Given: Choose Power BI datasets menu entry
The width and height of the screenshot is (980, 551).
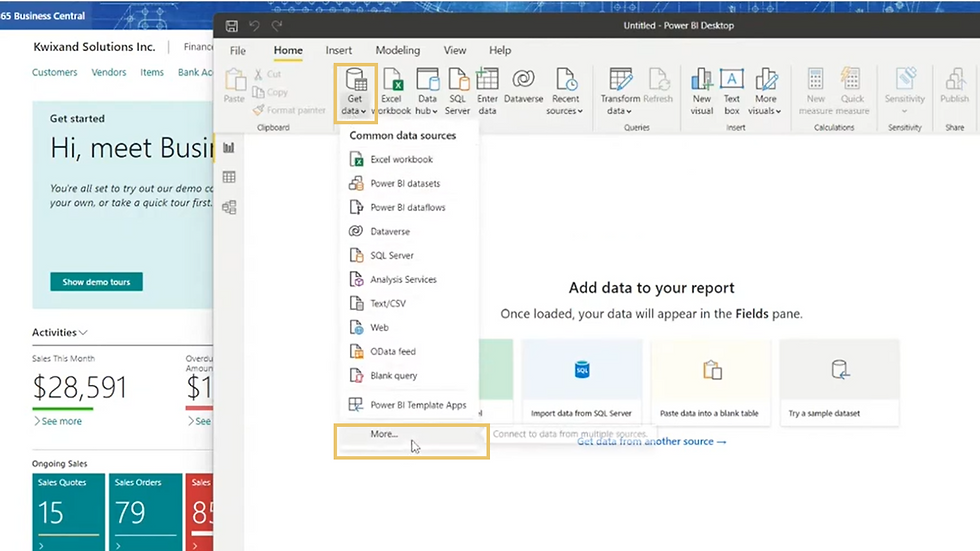Looking at the screenshot, I should [409, 184].
